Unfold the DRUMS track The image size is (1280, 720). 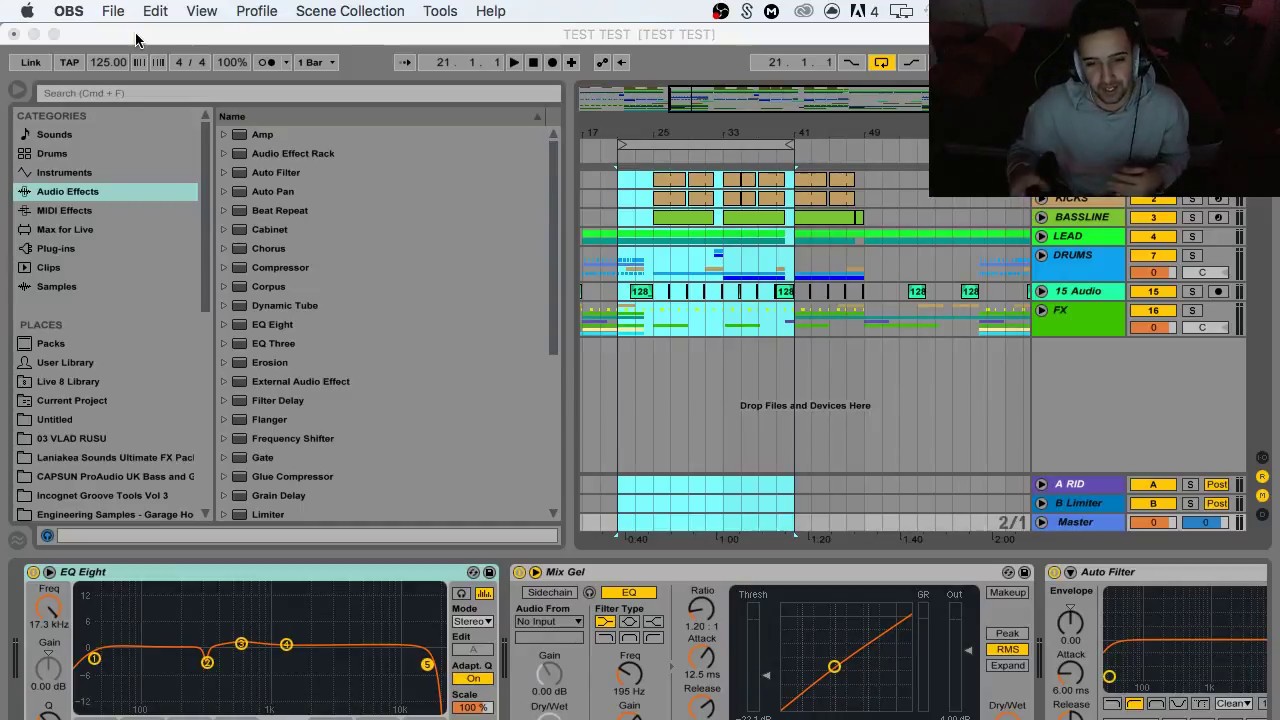point(1041,255)
